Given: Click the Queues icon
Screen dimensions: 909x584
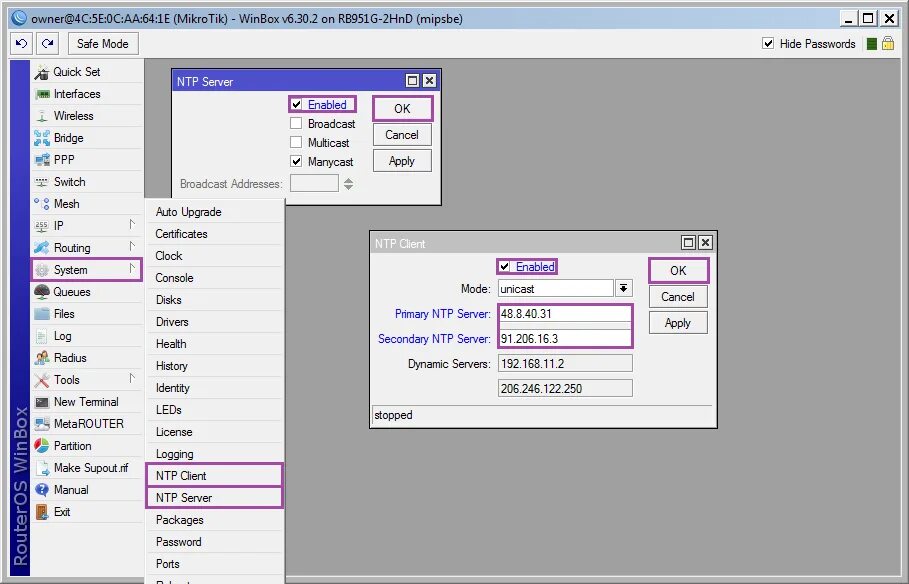Looking at the screenshot, I should click(x=42, y=292).
